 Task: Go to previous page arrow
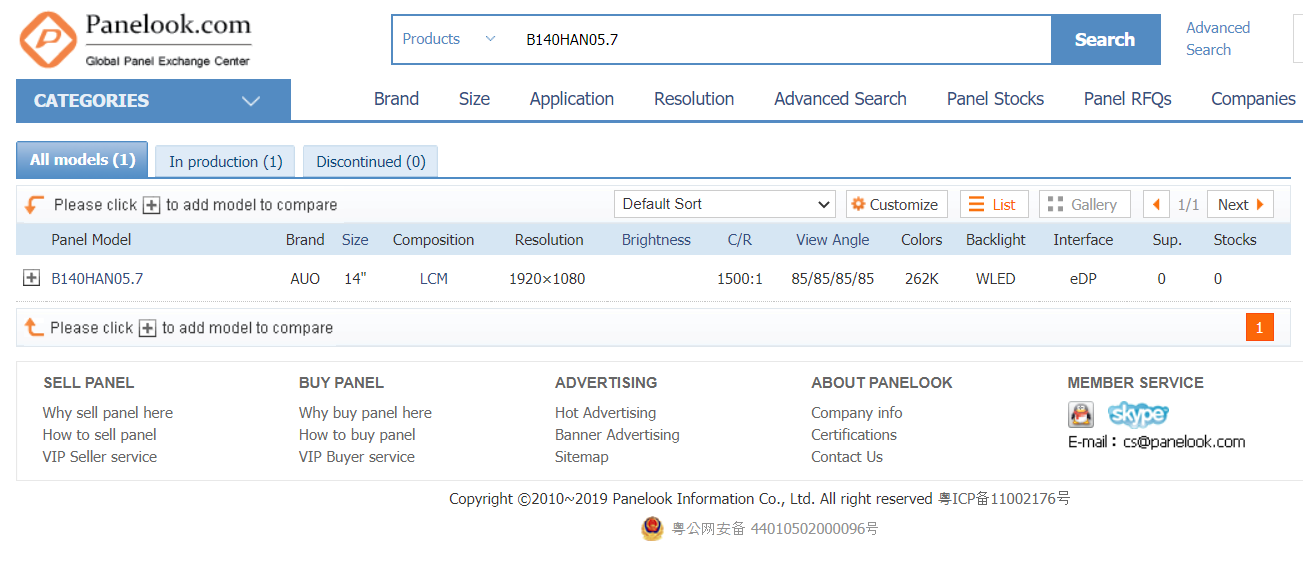point(1156,204)
